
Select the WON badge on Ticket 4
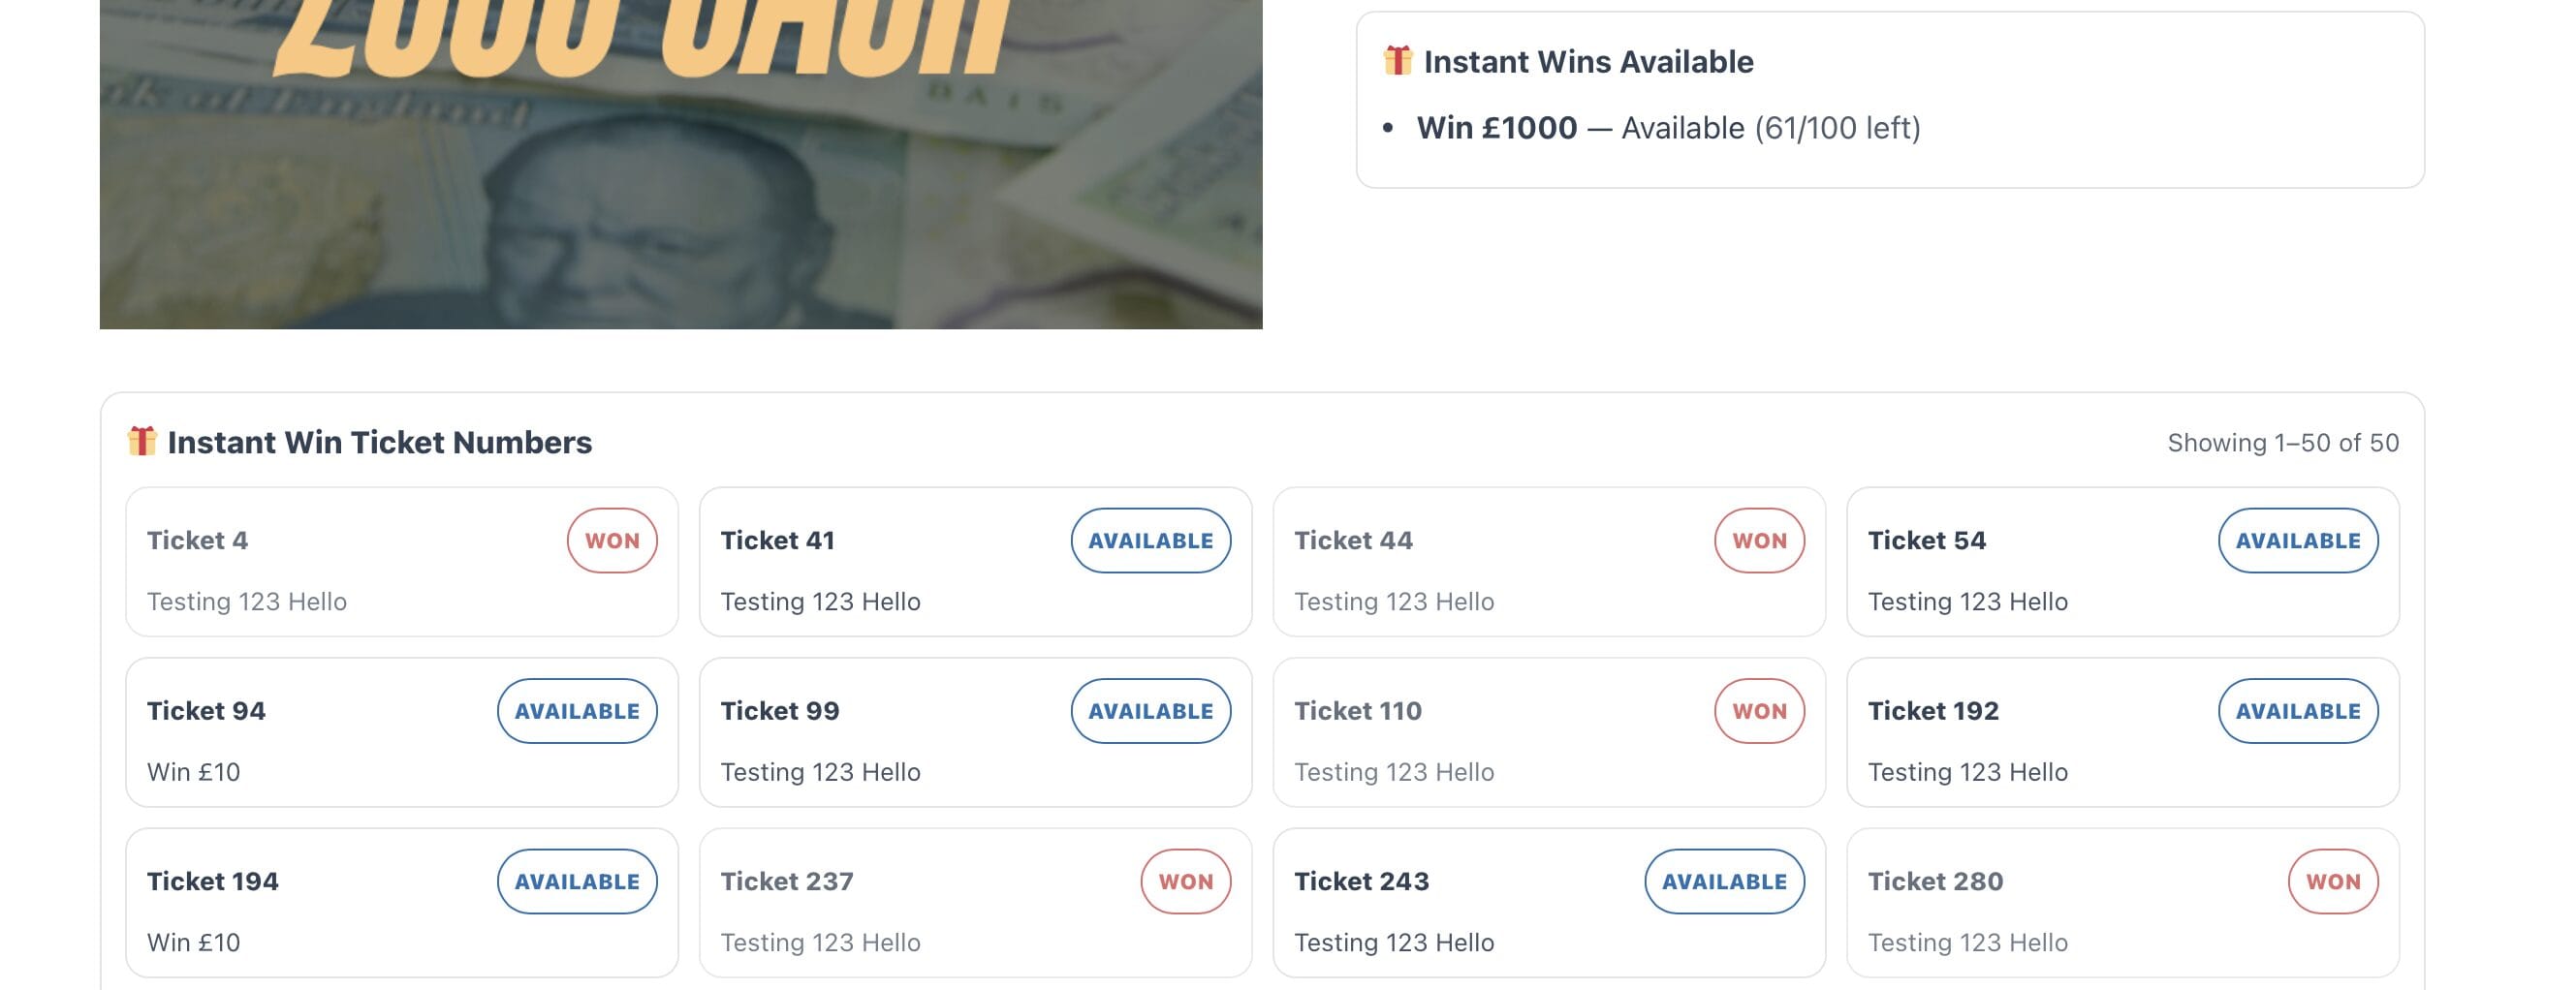612,540
